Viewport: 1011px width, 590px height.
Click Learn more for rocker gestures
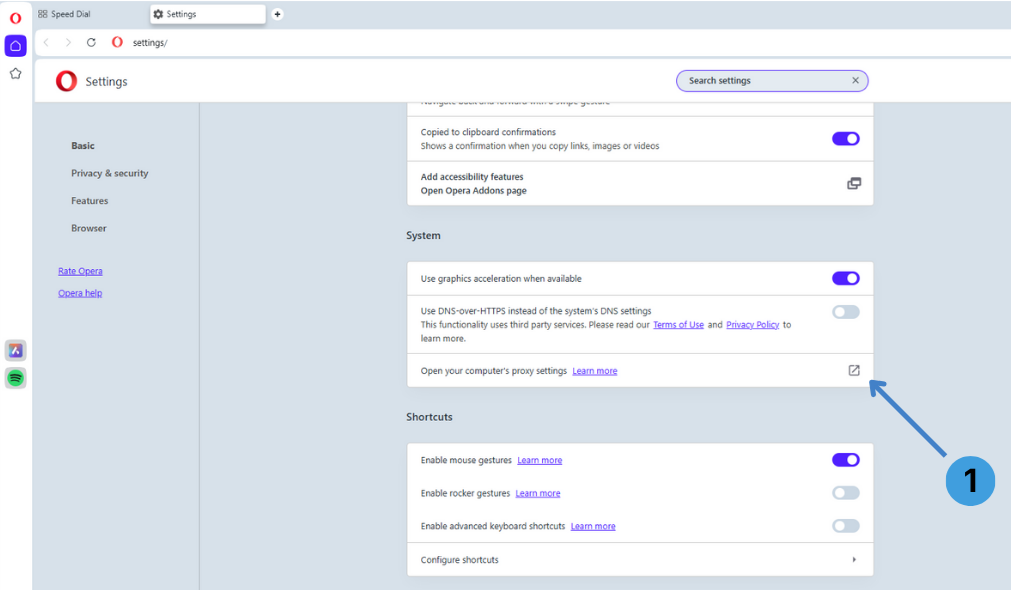coord(538,493)
